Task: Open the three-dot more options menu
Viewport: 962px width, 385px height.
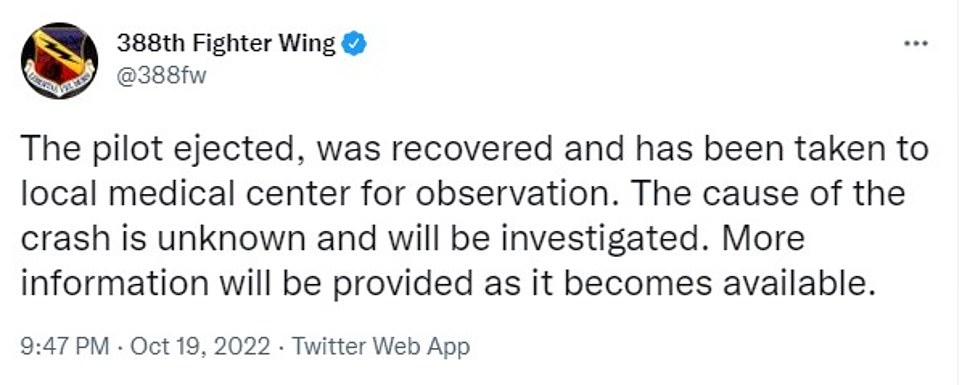Action: (x=917, y=44)
